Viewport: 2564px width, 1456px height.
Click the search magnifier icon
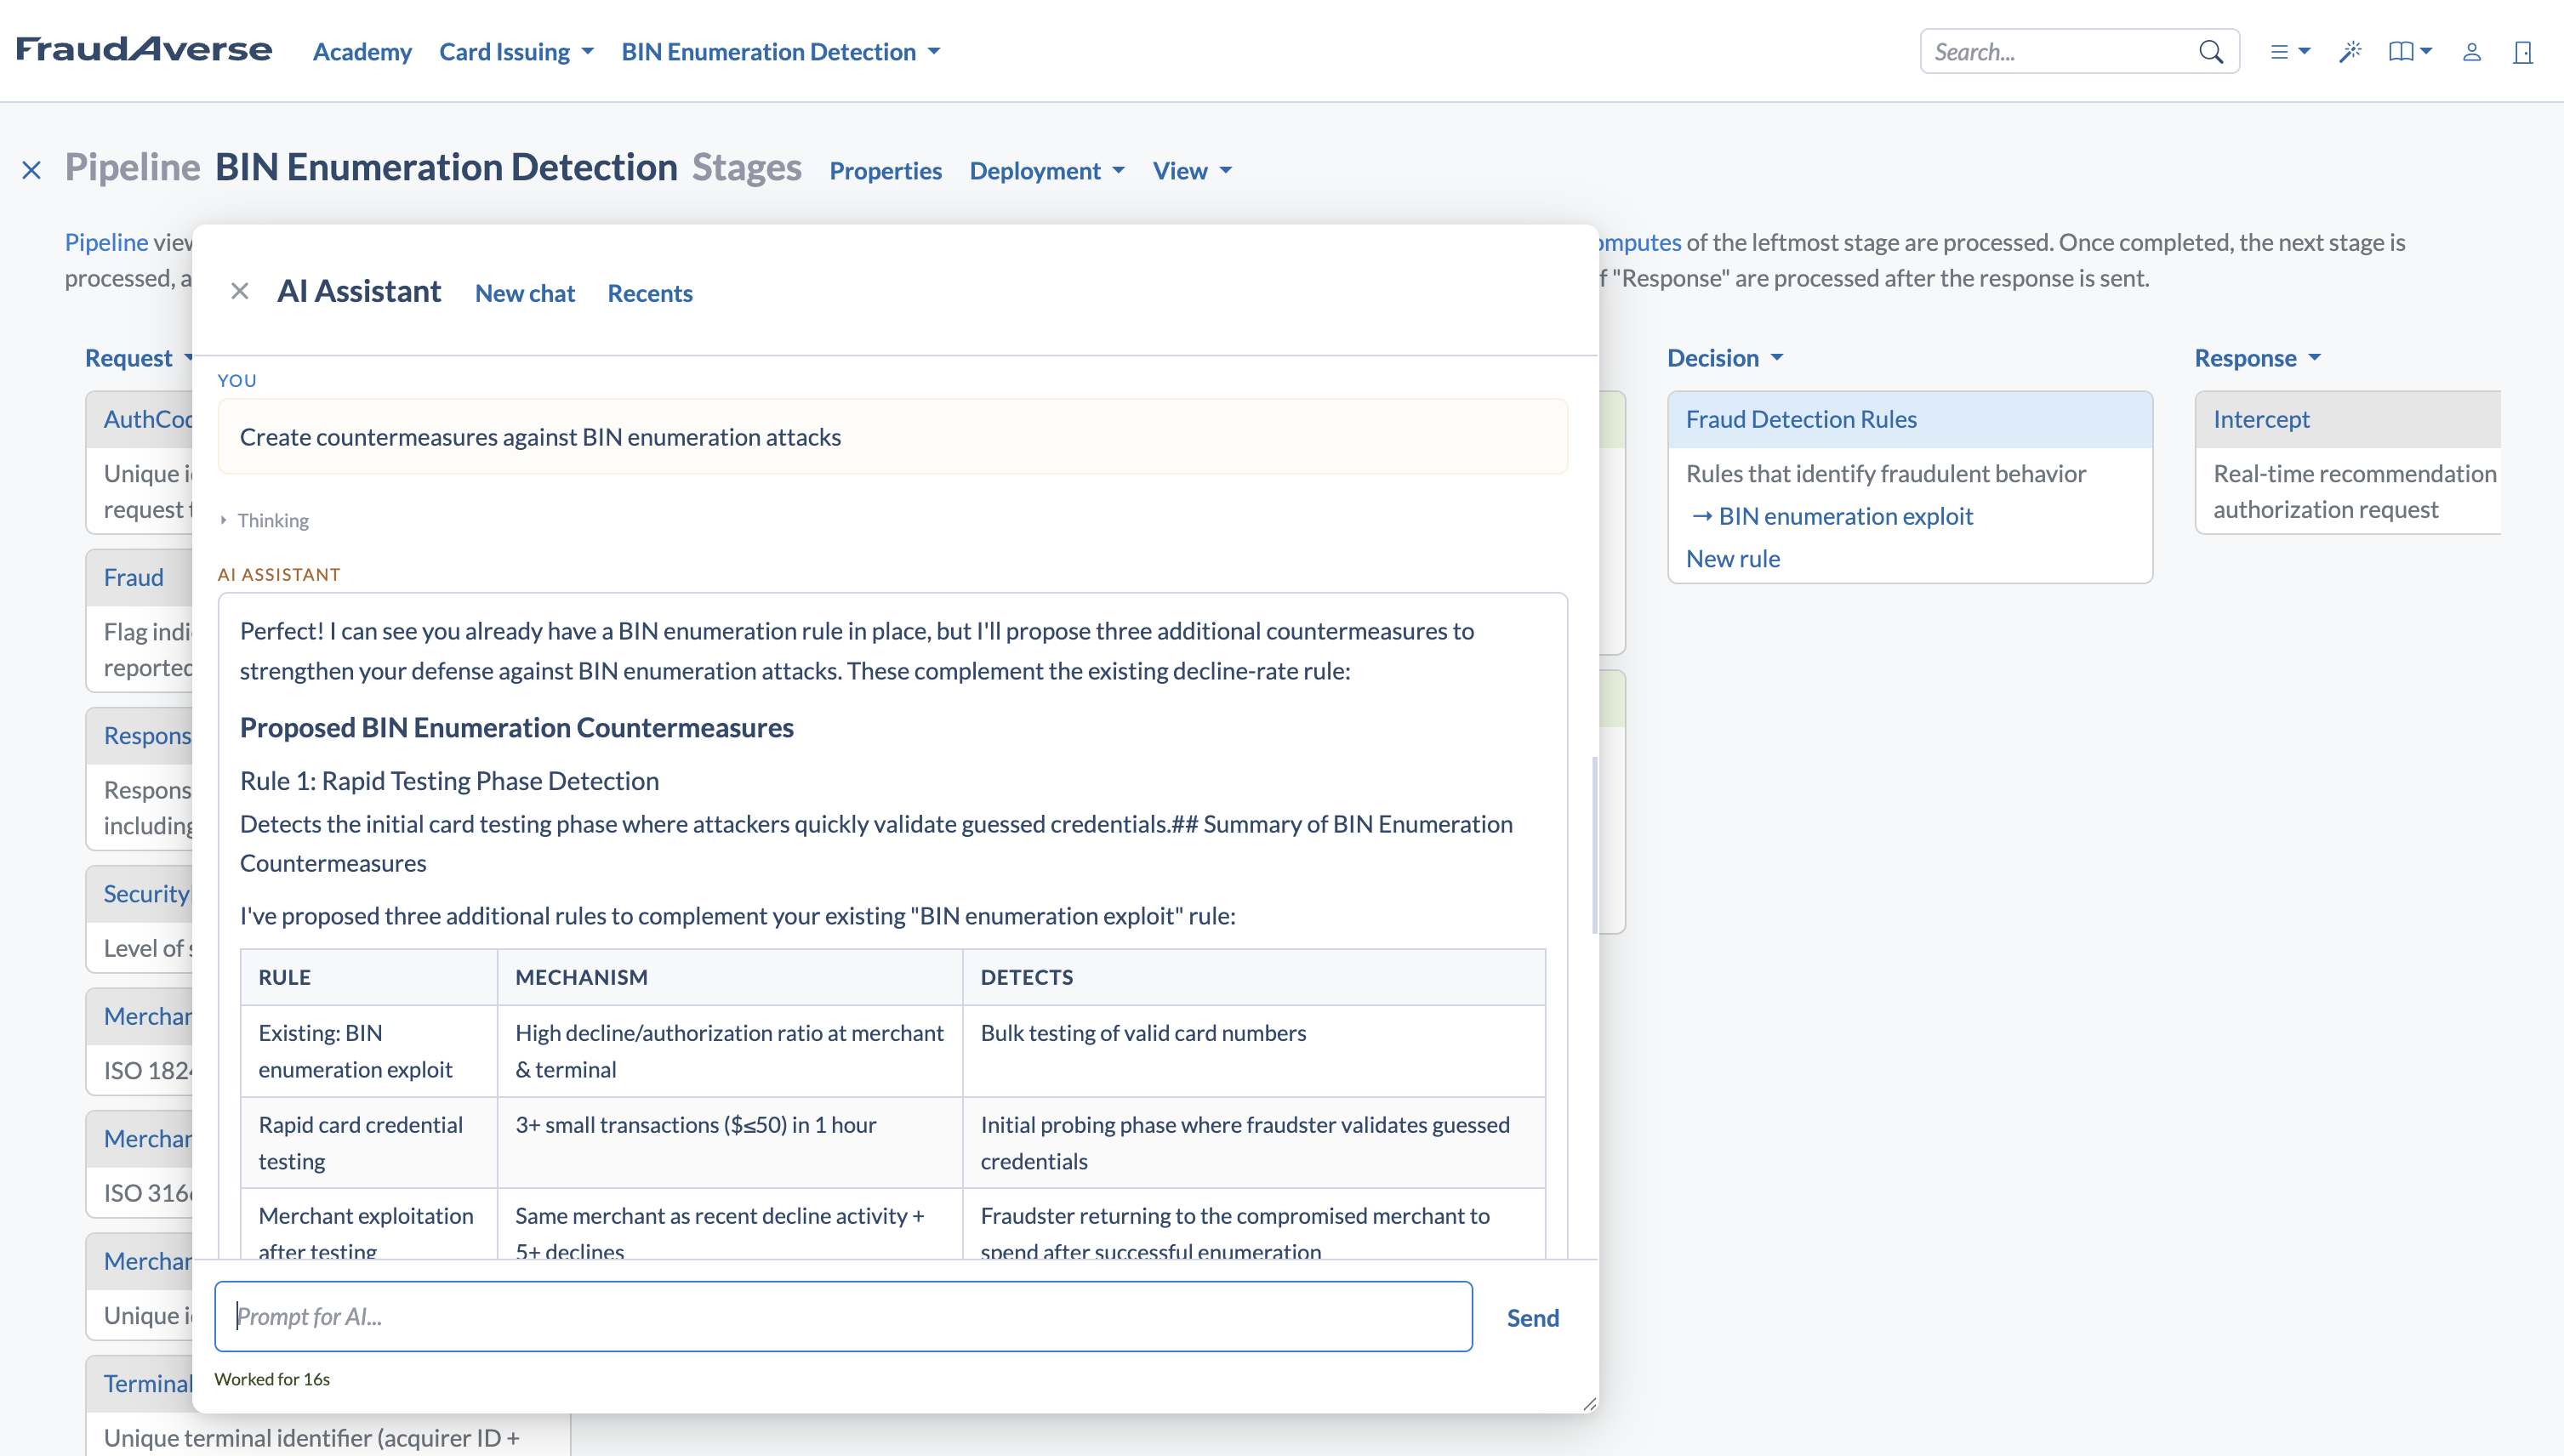click(x=2211, y=52)
